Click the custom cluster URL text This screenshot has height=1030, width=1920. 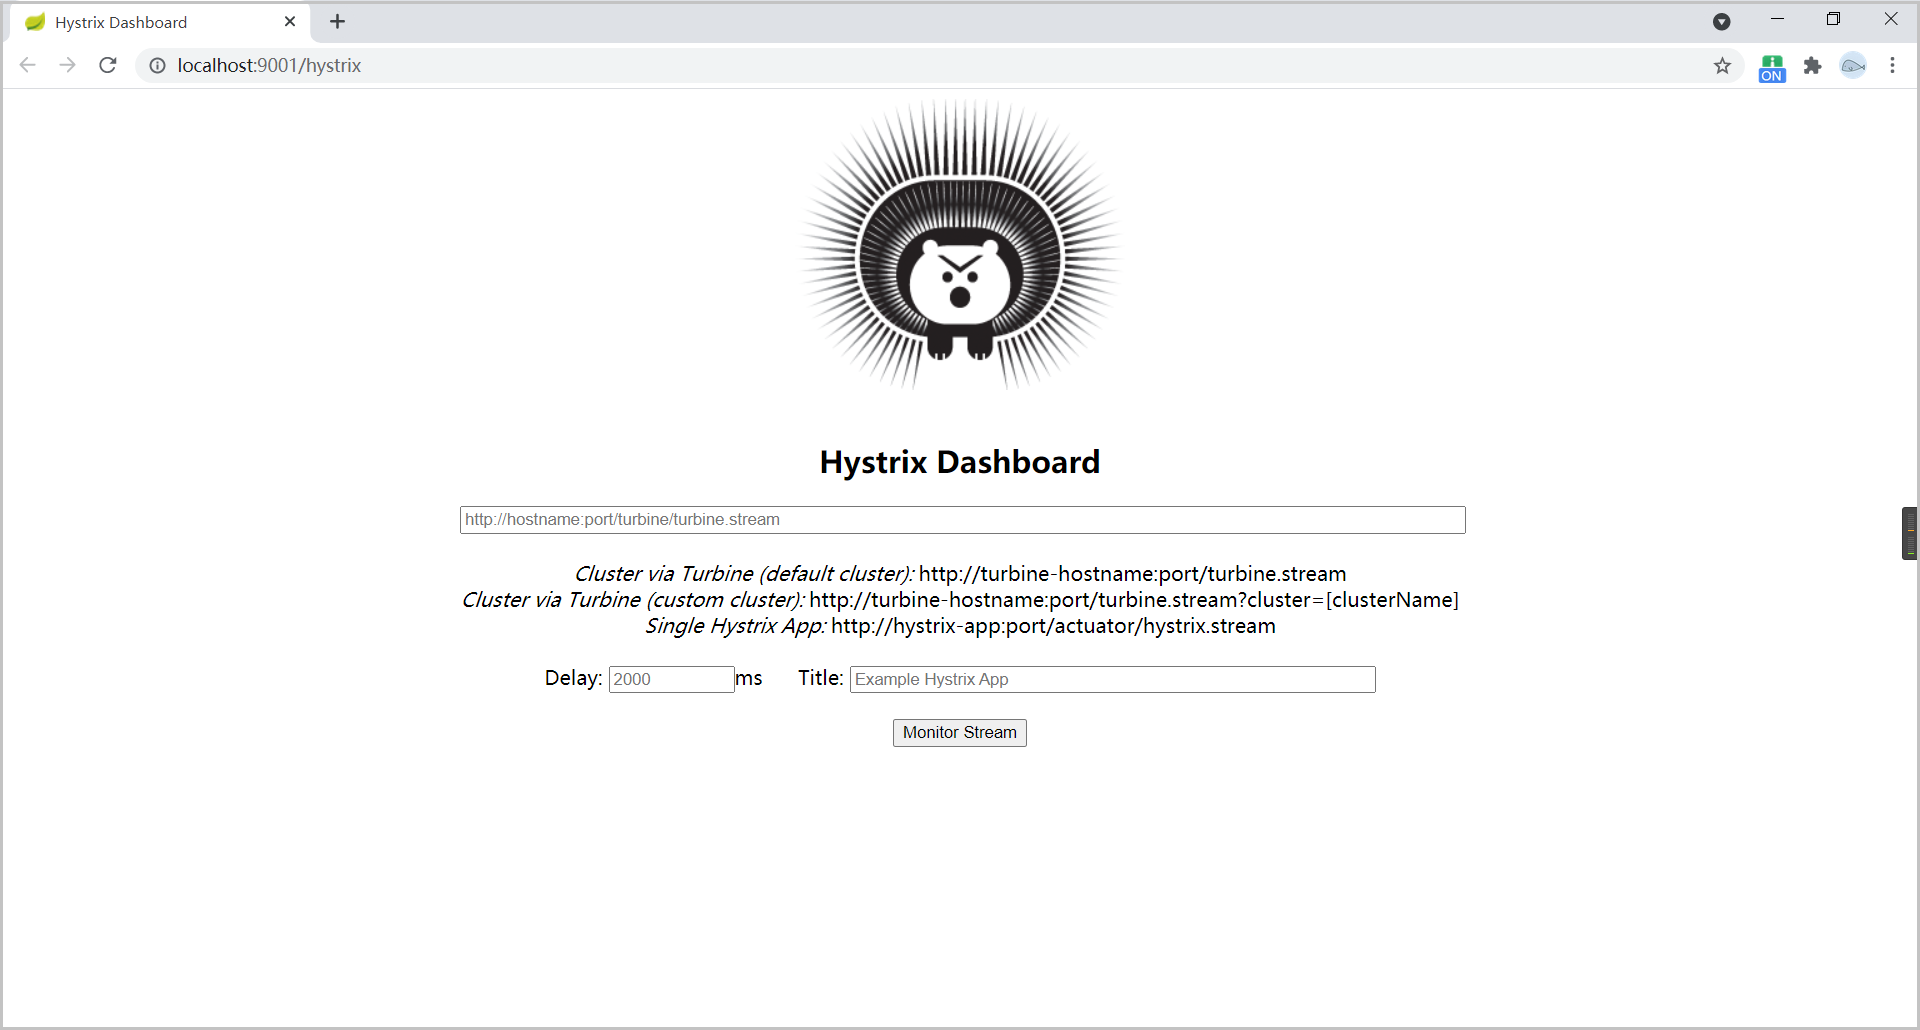tap(1134, 600)
